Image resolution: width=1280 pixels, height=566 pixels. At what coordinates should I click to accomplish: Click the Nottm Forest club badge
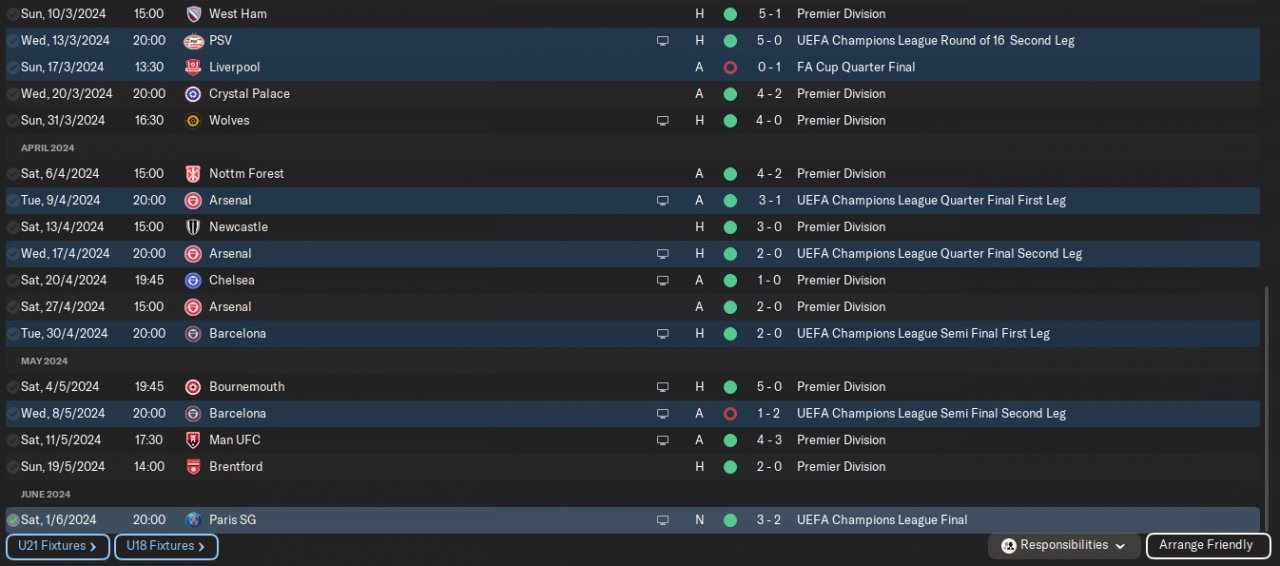(193, 174)
